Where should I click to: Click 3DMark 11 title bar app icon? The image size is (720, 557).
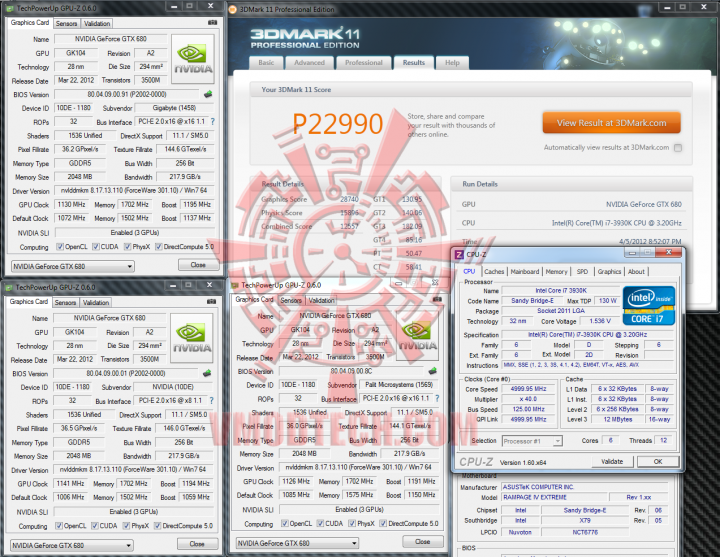point(233,9)
